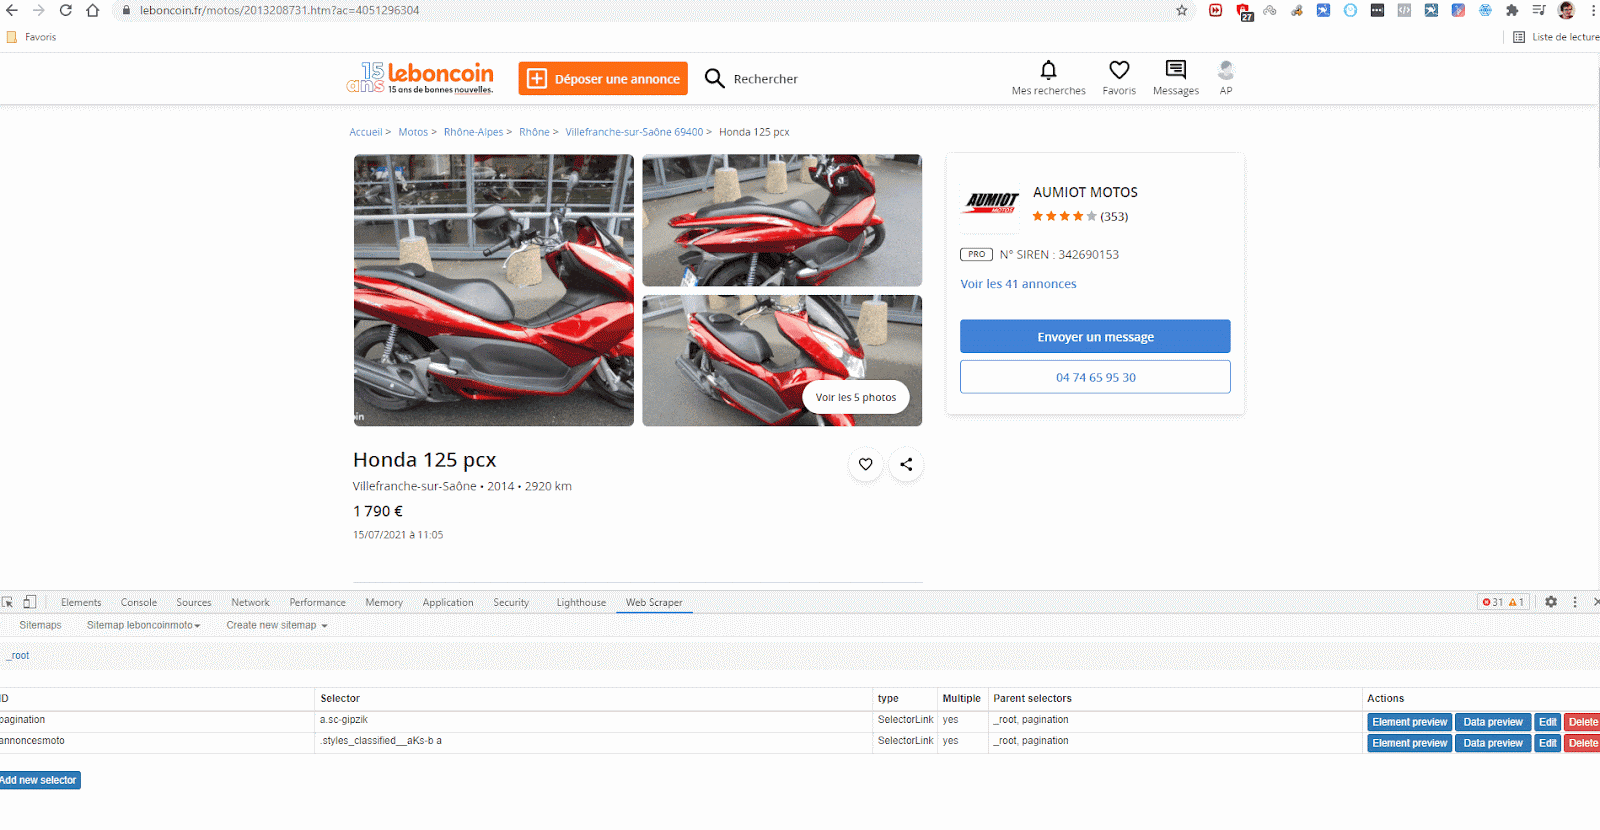This screenshot has width=1600, height=830.
Task: Select the annoncesmoto selector row
Action: click(x=800, y=742)
